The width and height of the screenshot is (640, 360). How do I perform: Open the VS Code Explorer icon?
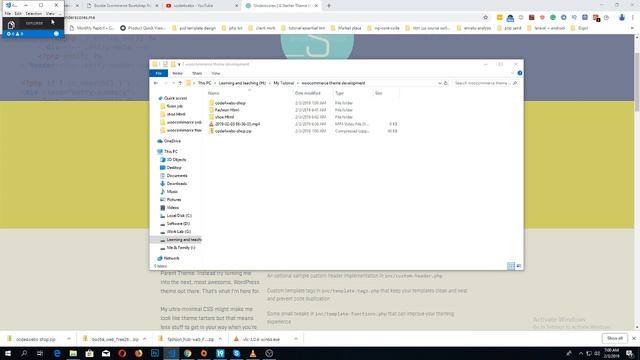pyautogui.click(x=11, y=24)
